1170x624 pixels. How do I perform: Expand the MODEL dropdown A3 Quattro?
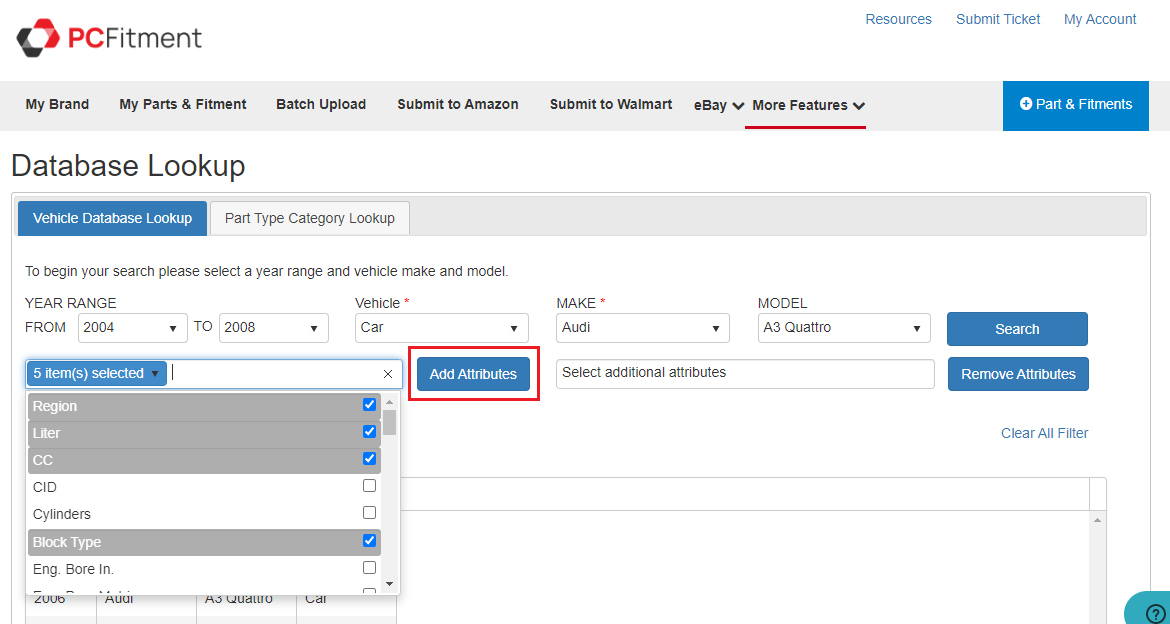[844, 328]
